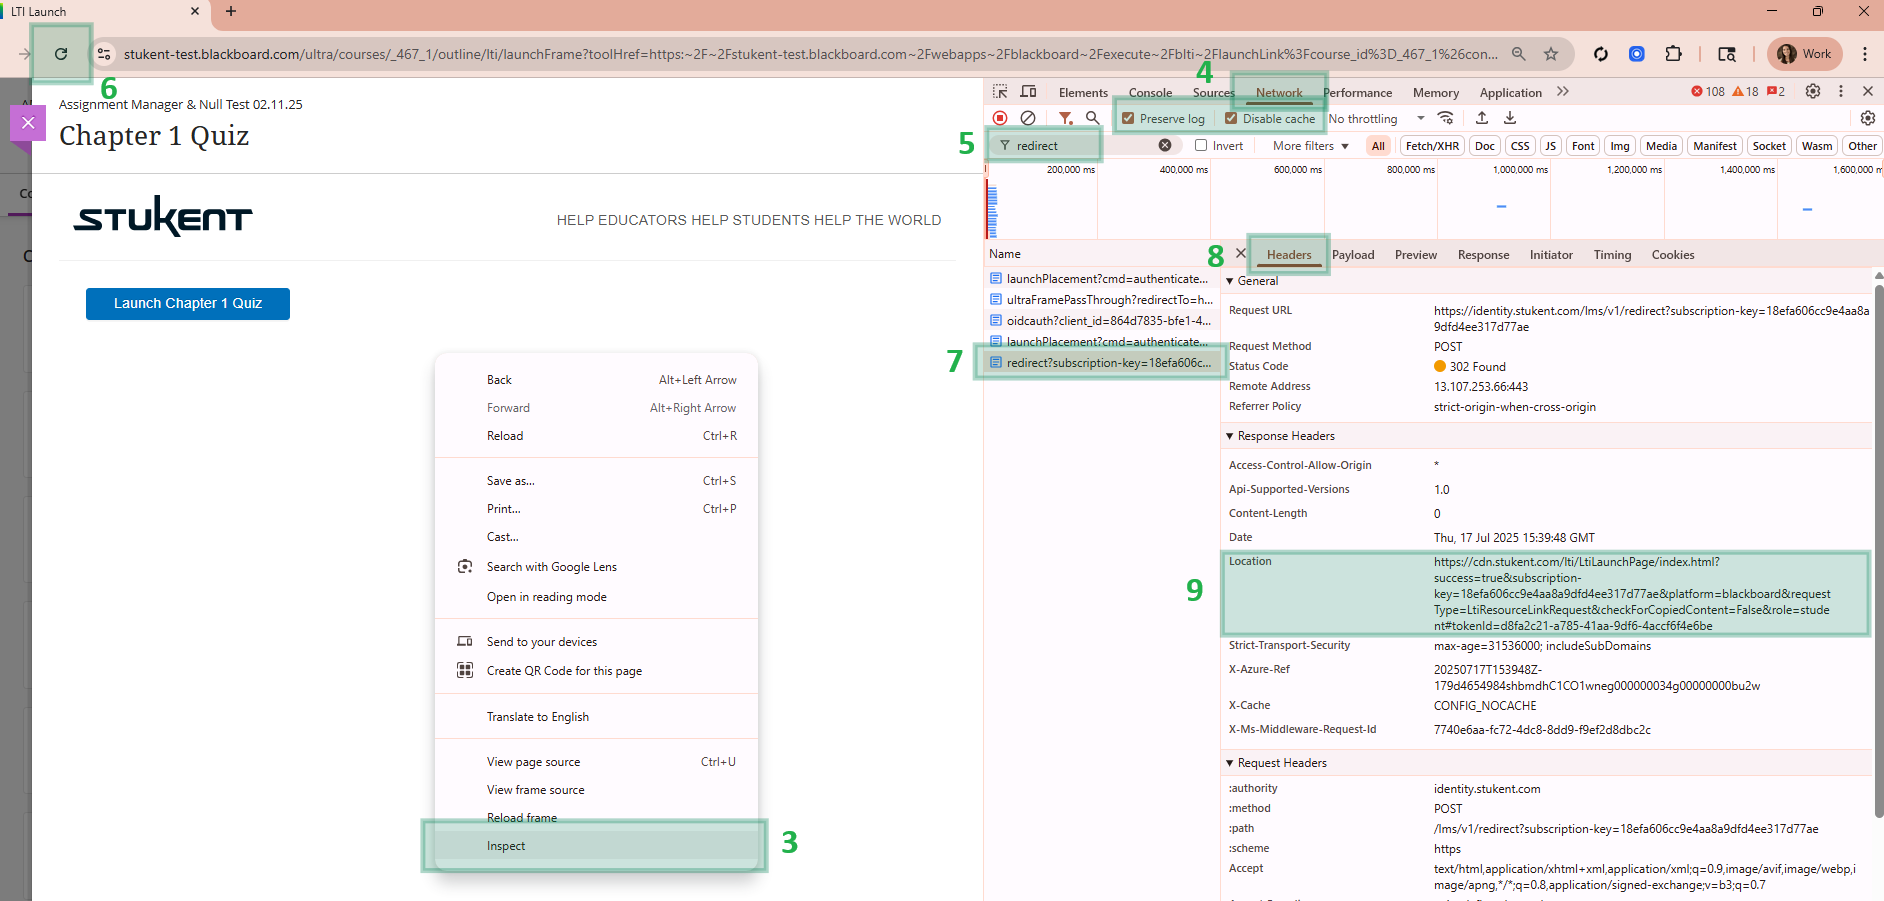The height and width of the screenshot is (901, 1884).
Task: Open DevTools settings gear icon
Action: pos(1813,91)
